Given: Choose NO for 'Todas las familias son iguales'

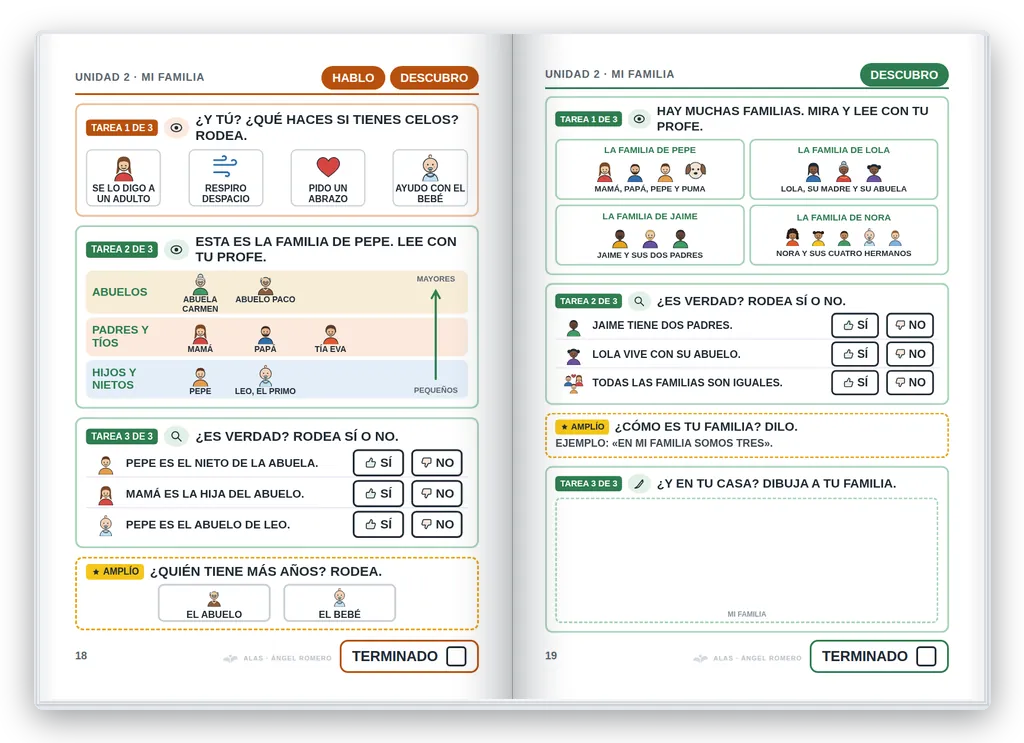Looking at the screenshot, I should (910, 383).
